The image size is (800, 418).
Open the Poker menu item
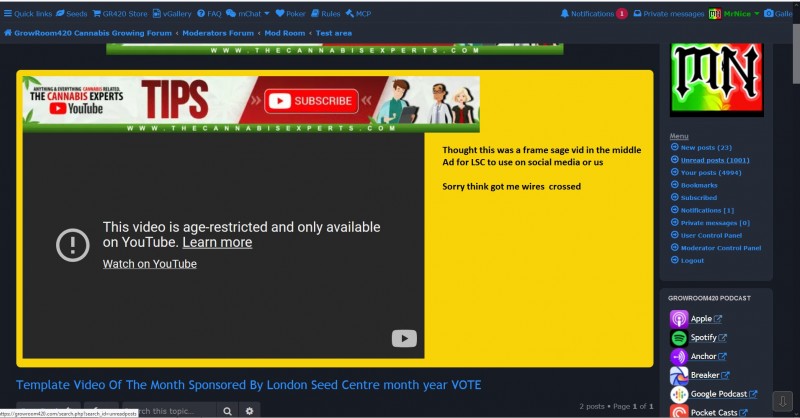pos(292,14)
